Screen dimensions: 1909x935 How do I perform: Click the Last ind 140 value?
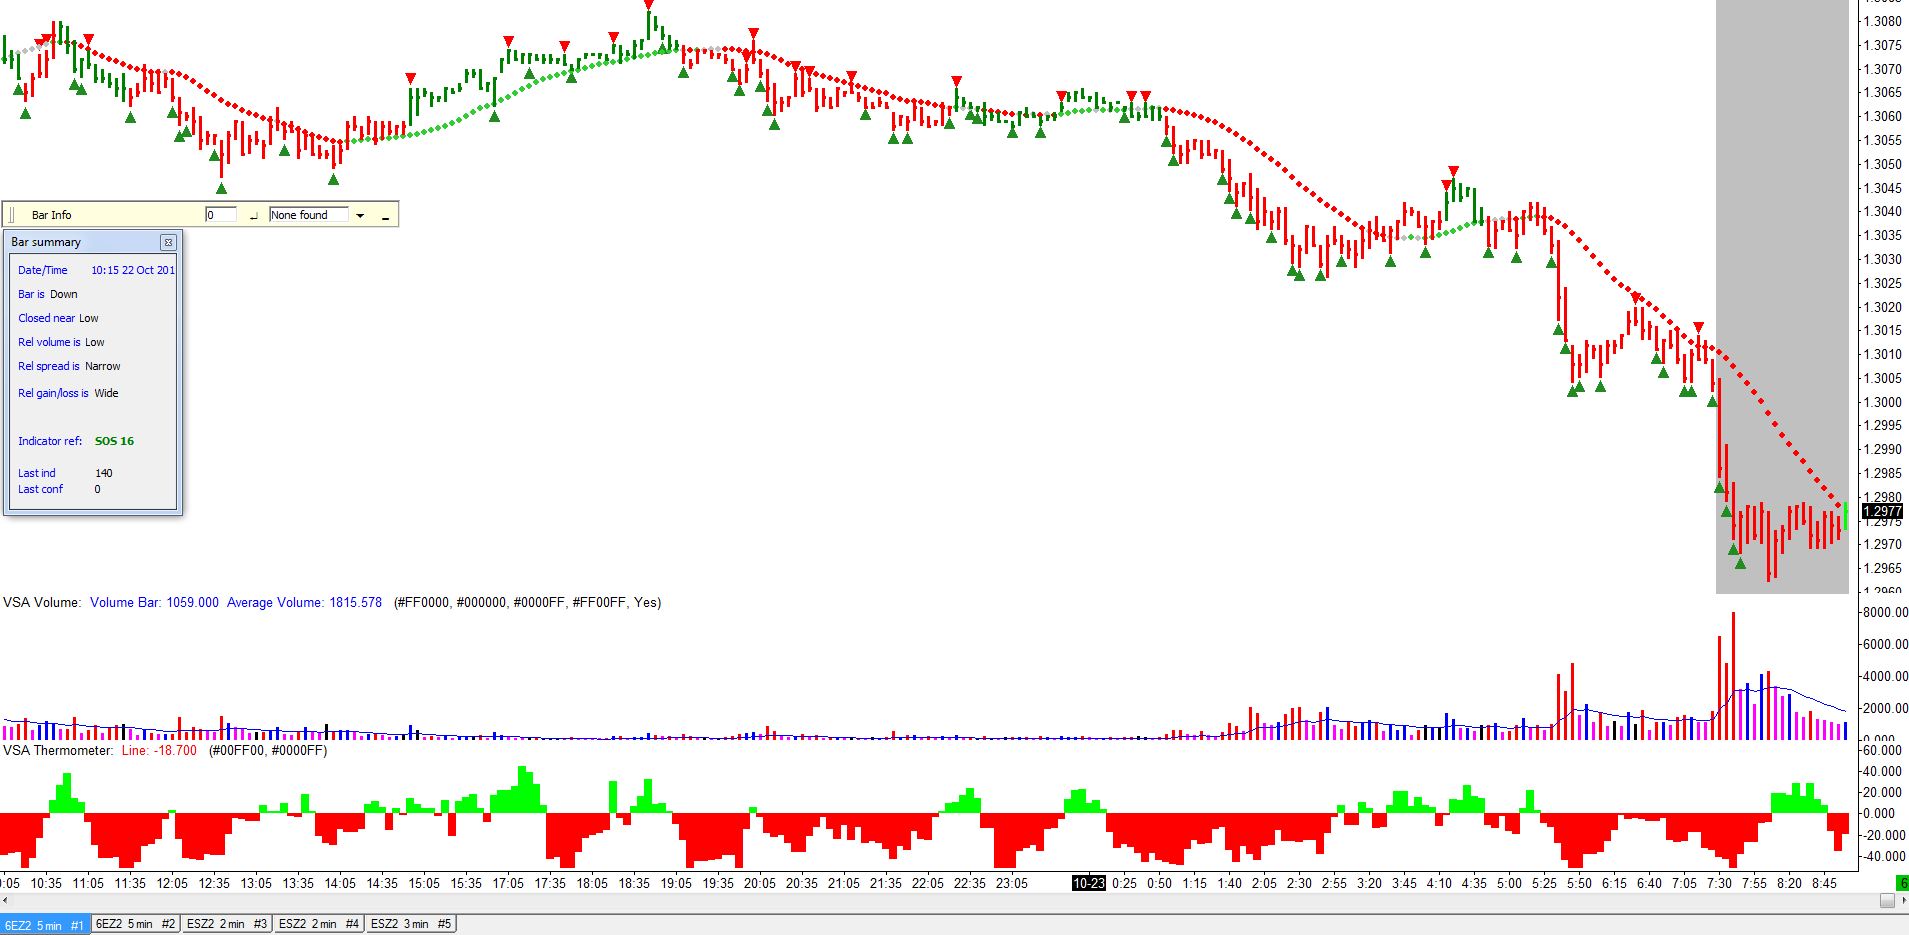[104, 473]
